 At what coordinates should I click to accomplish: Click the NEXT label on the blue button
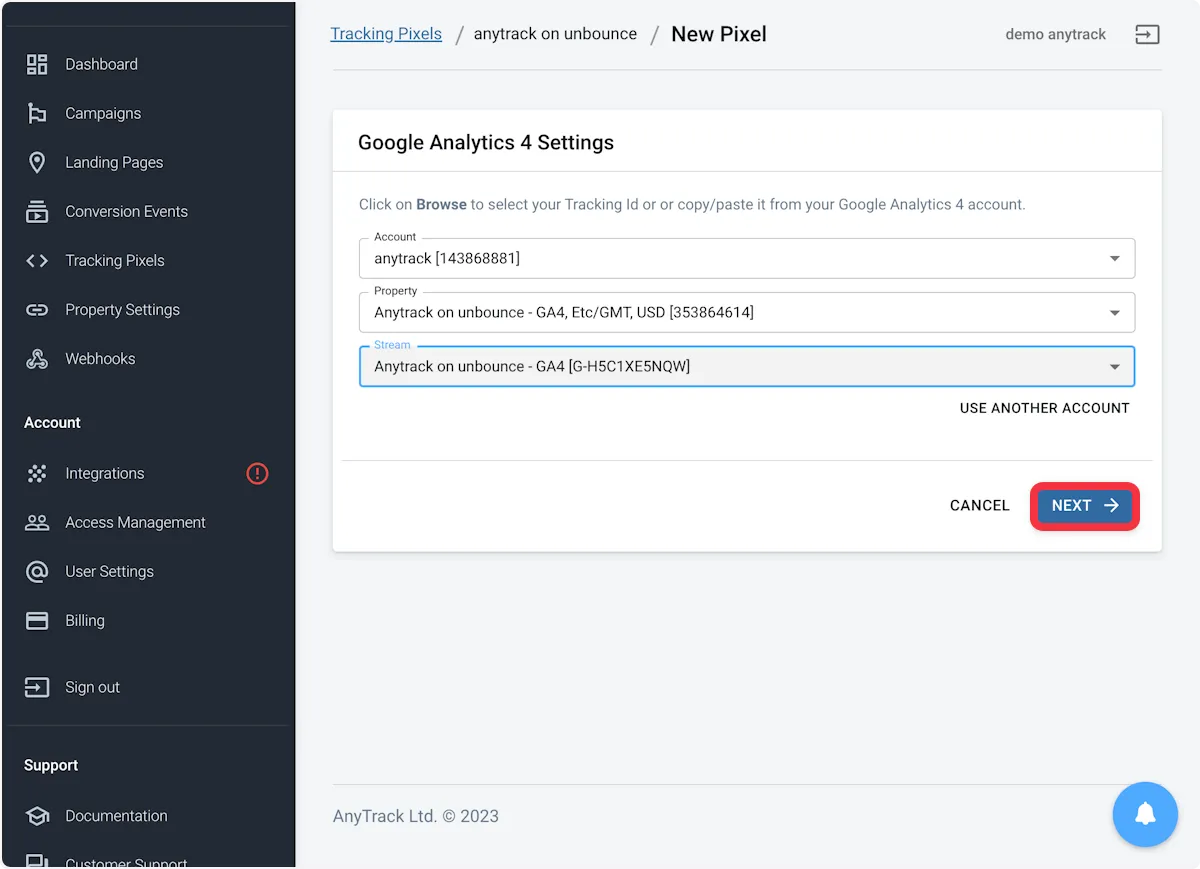pyautogui.click(x=1071, y=505)
